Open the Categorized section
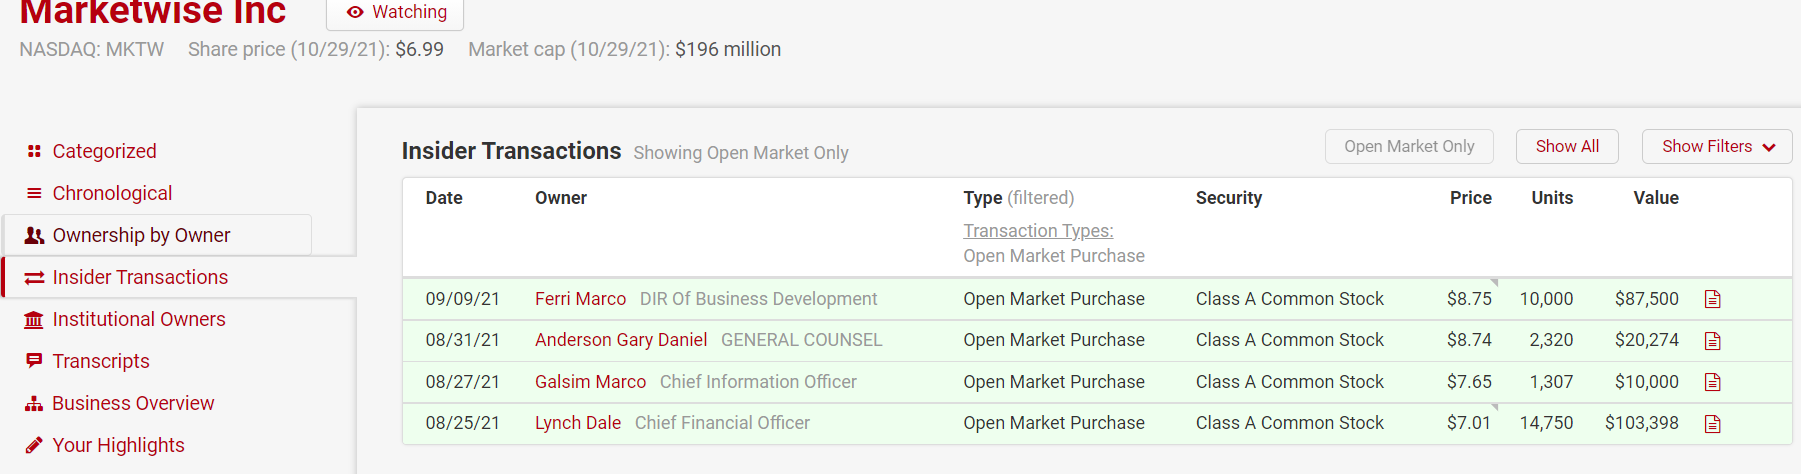 tap(105, 151)
